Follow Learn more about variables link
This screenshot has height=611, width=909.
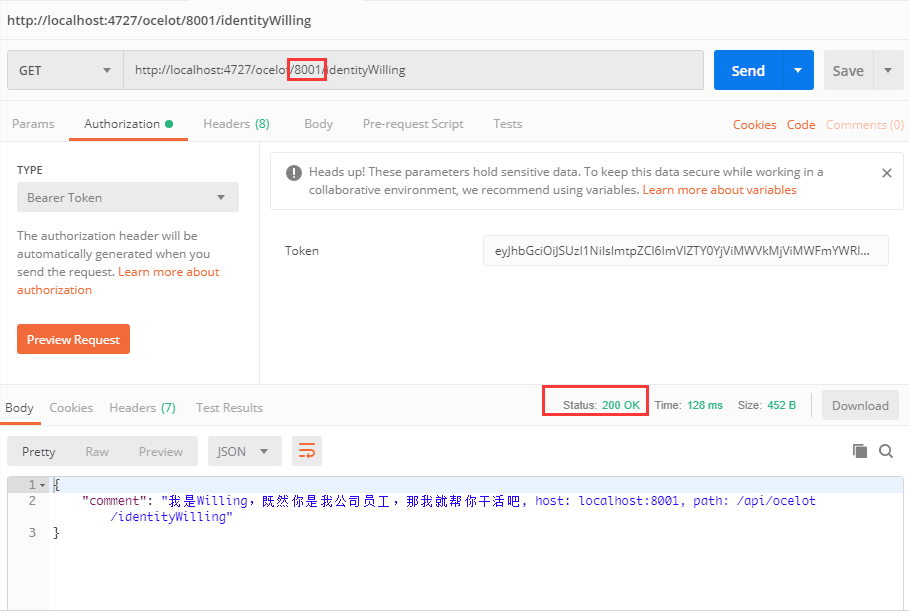tap(719, 190)
